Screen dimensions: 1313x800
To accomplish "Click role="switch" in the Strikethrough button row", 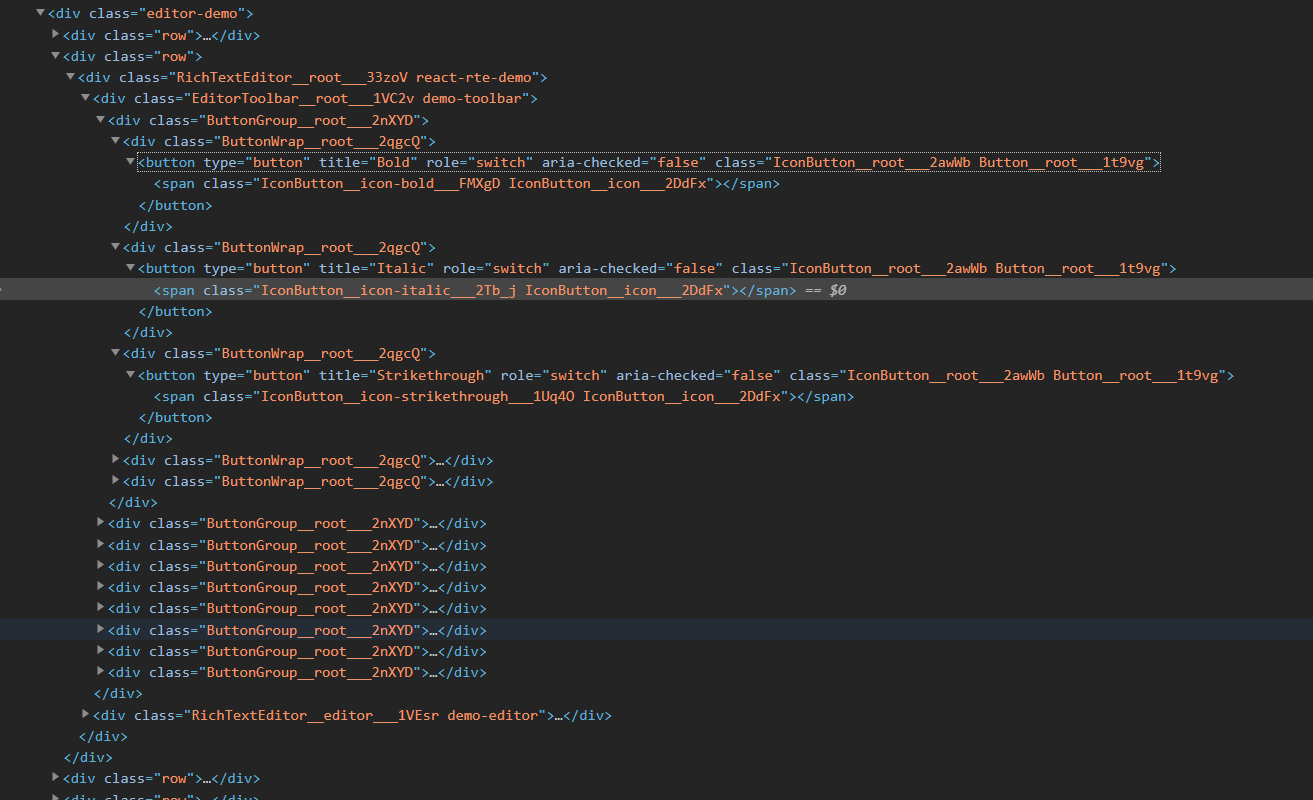I will pos(554,375).
